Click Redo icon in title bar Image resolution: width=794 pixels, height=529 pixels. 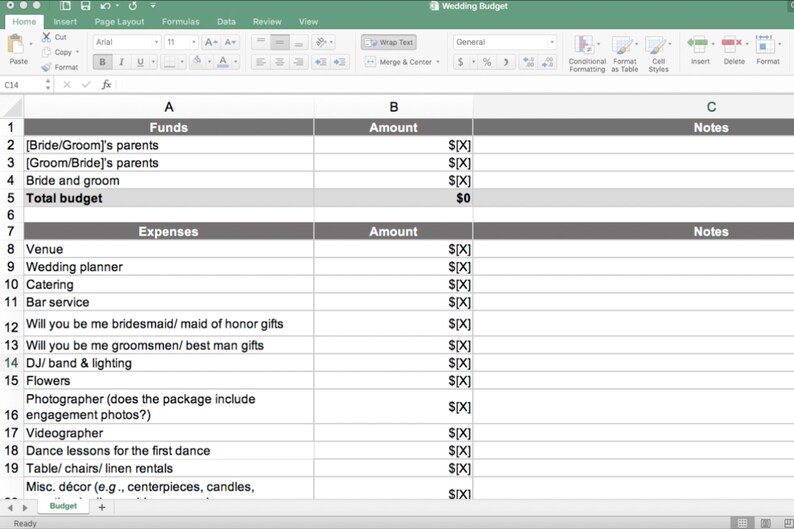tap(133, 6)
